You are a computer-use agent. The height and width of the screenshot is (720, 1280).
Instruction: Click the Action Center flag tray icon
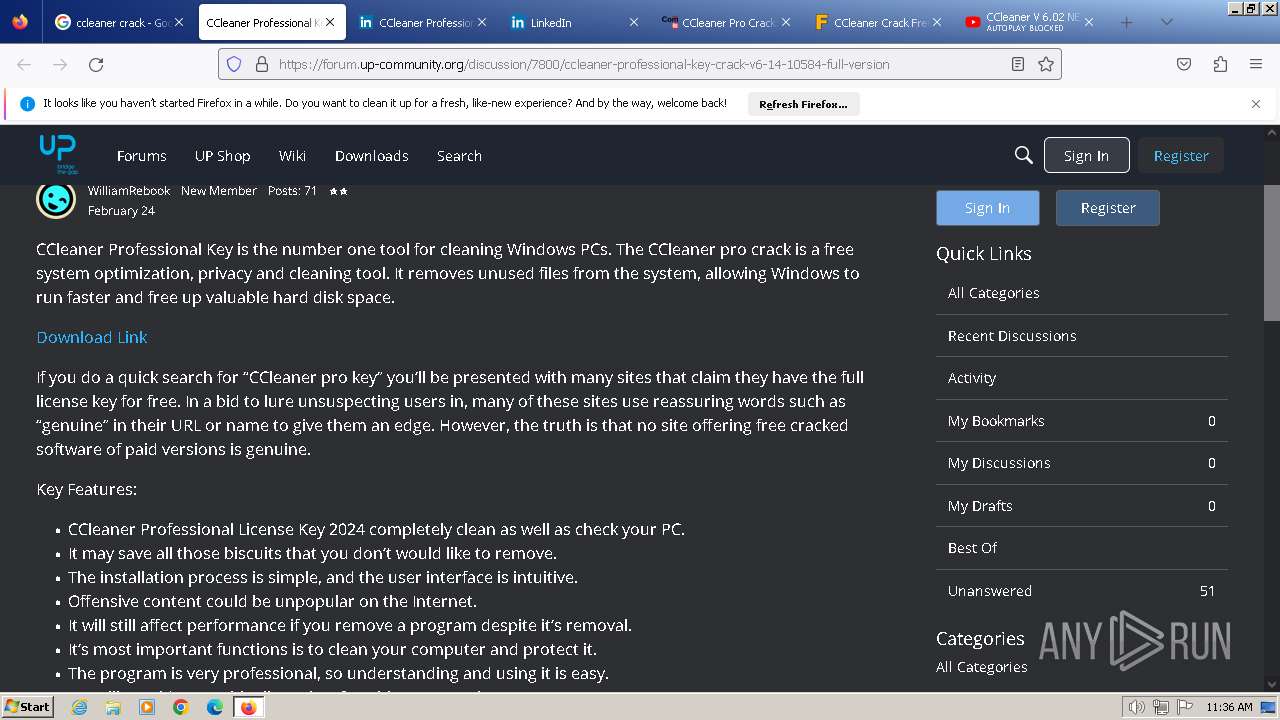click(1185, 707)
